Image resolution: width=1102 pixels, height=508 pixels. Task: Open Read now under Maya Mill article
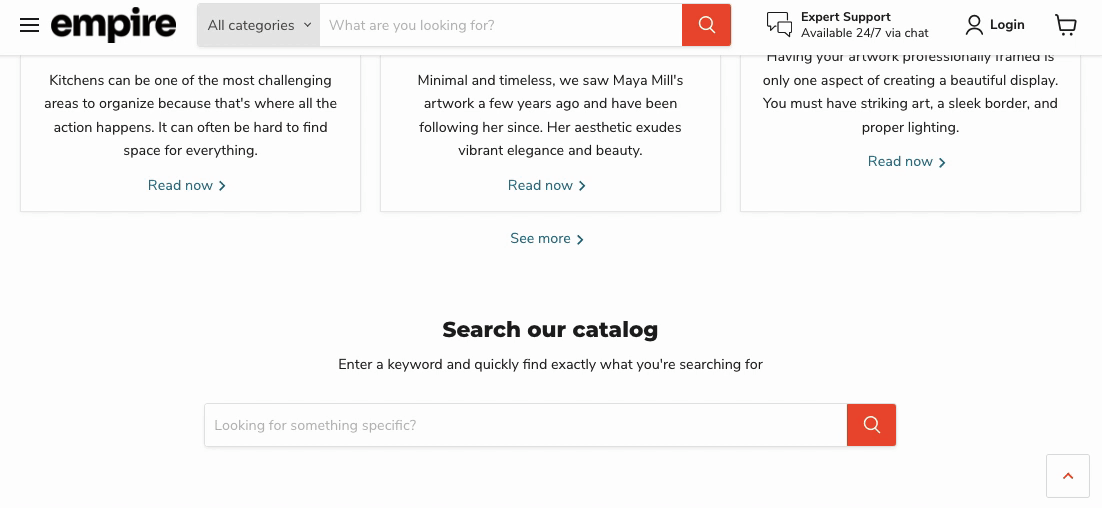click(547, 186)
